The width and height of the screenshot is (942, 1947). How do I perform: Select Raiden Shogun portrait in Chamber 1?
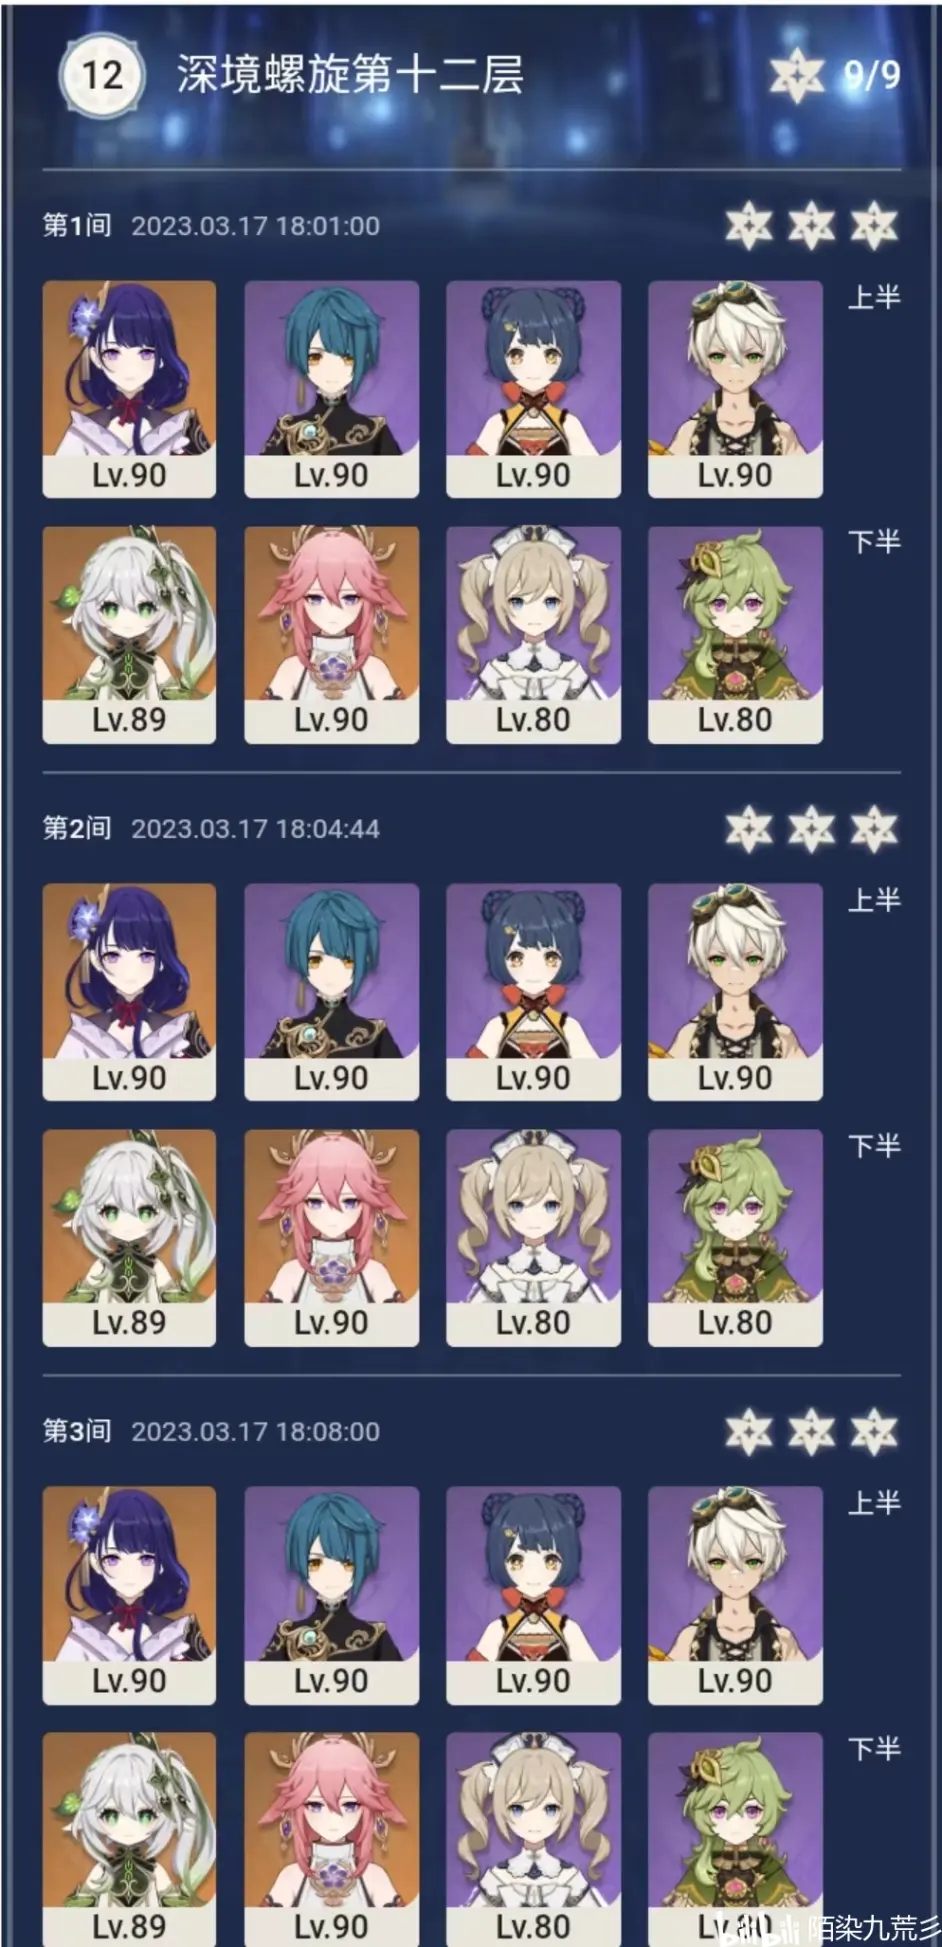(x=129, y=389)
